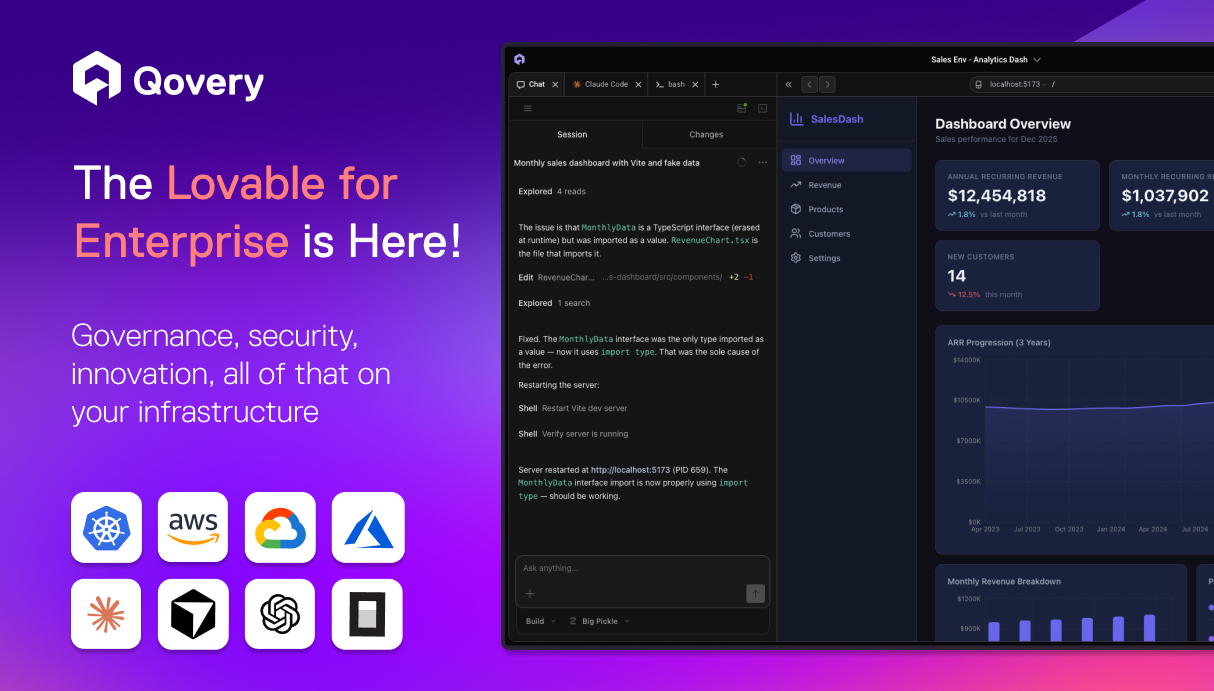This screenshot has width=1214, height=691.
Task: Expand the Explored 1 search entry
Action: pos(554,303)
